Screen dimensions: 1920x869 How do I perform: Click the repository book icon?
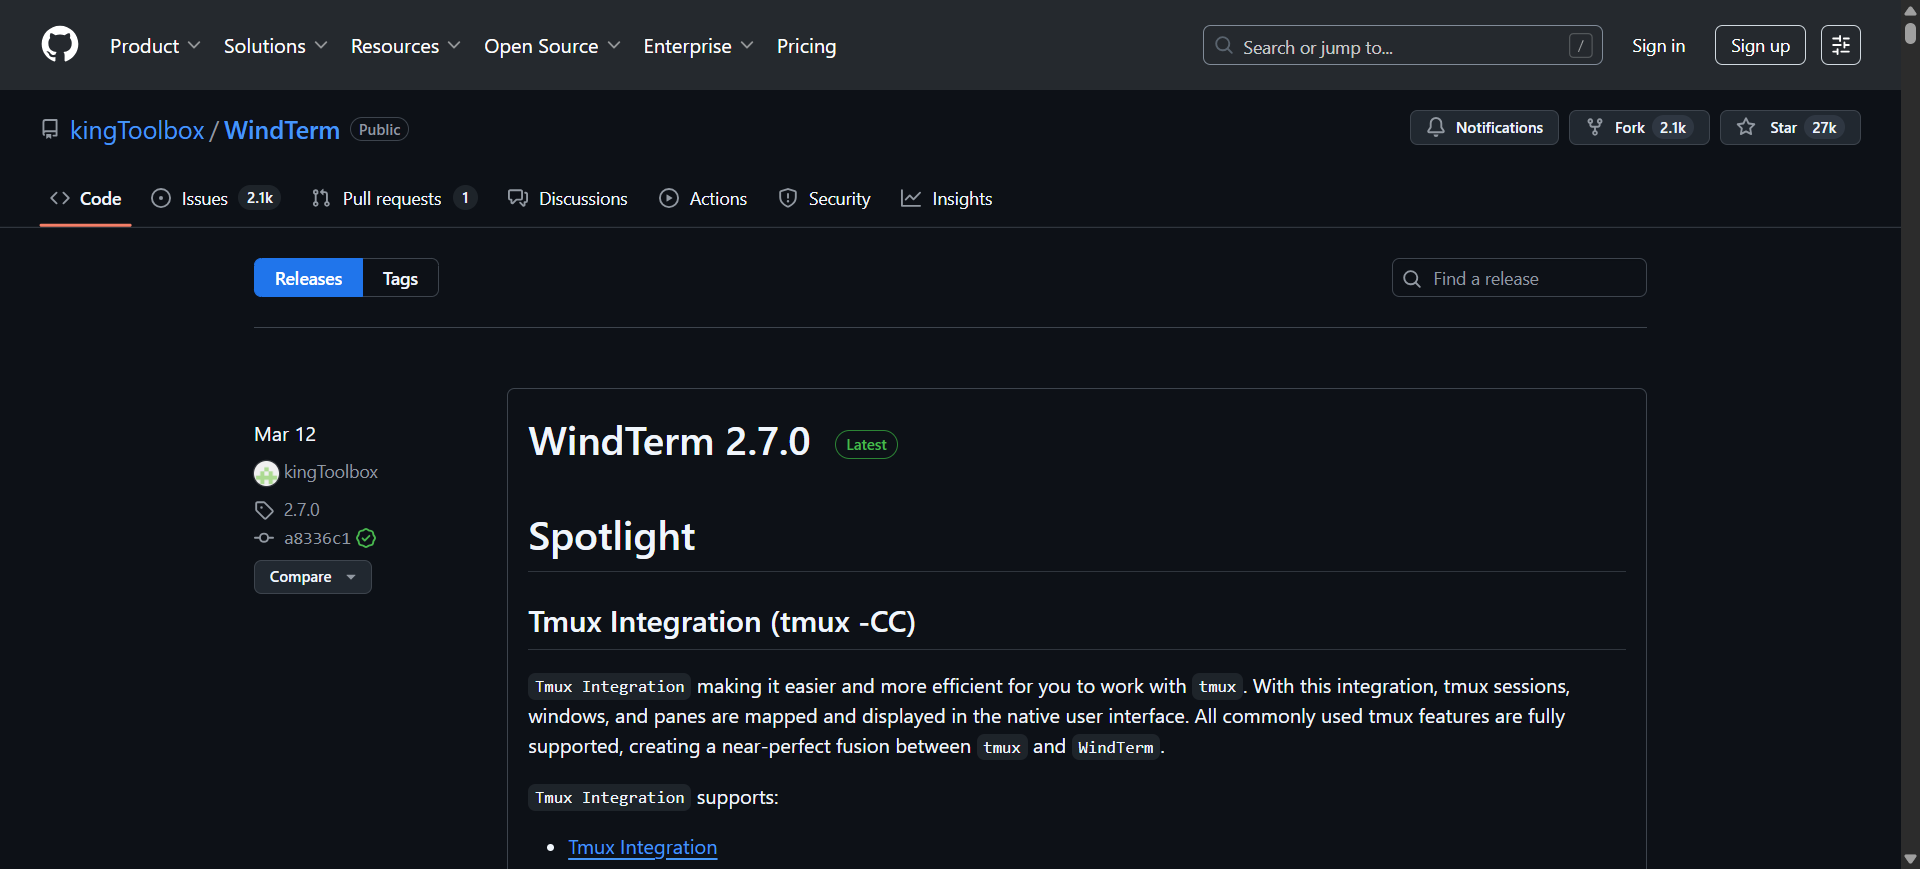(50, 129)
